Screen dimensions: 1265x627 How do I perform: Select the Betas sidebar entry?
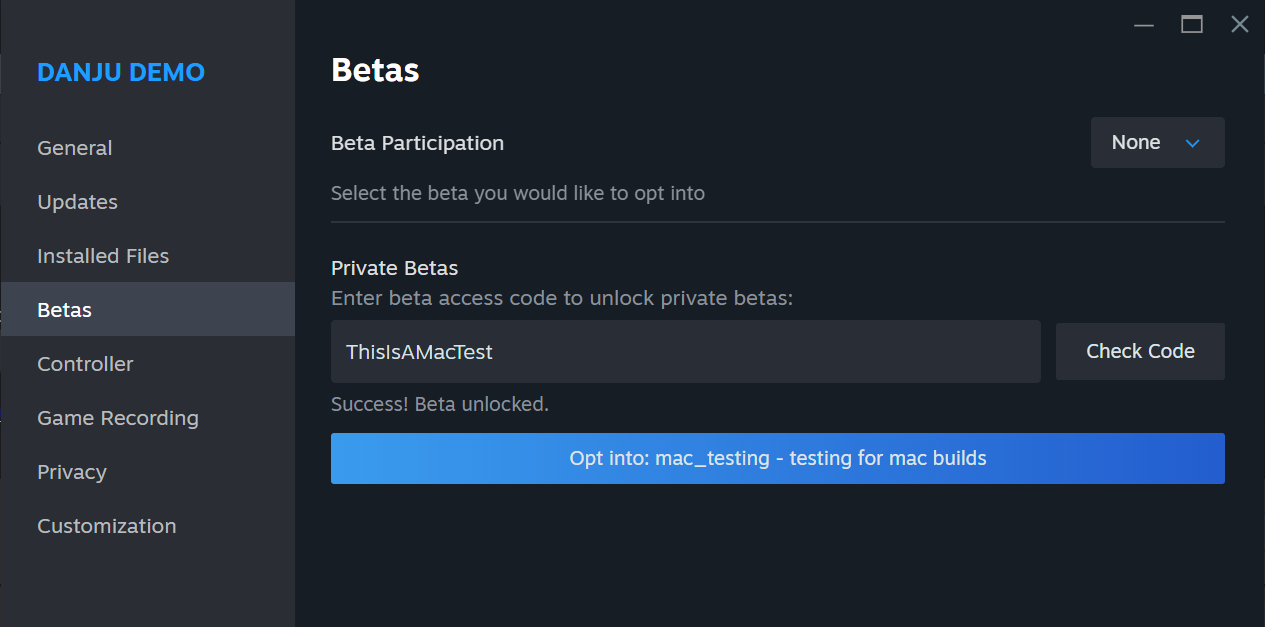click(64, 309)
